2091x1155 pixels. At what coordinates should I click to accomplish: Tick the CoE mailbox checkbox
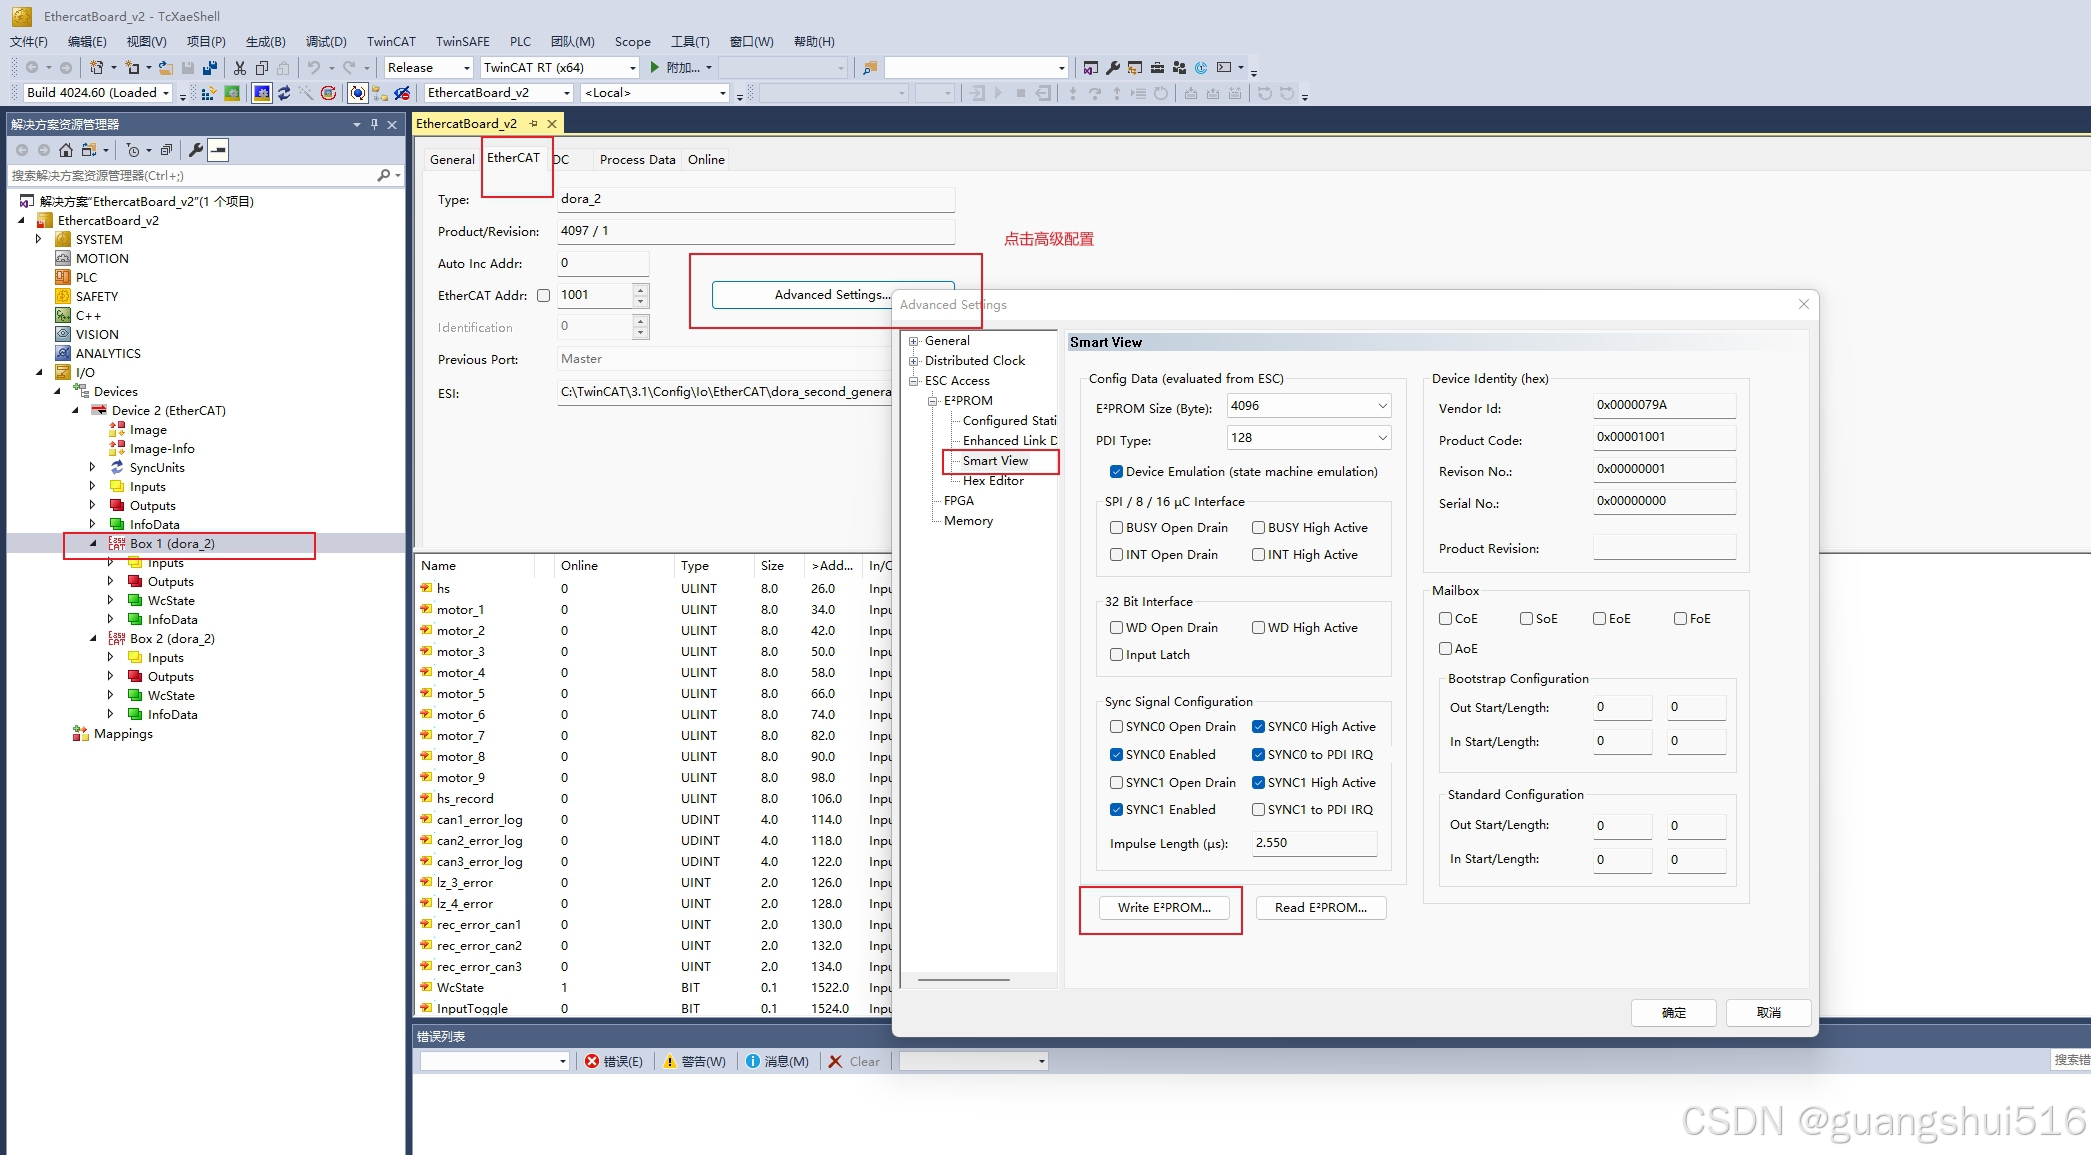tap(1445, 619)
